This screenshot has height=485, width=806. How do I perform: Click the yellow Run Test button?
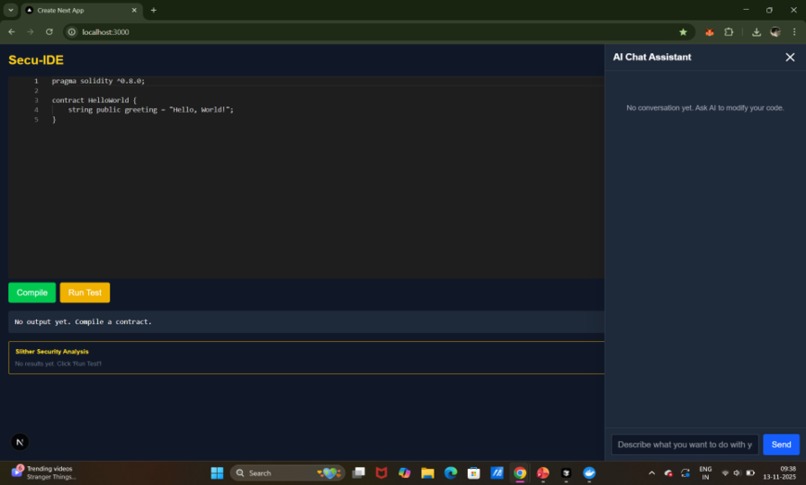85,292
